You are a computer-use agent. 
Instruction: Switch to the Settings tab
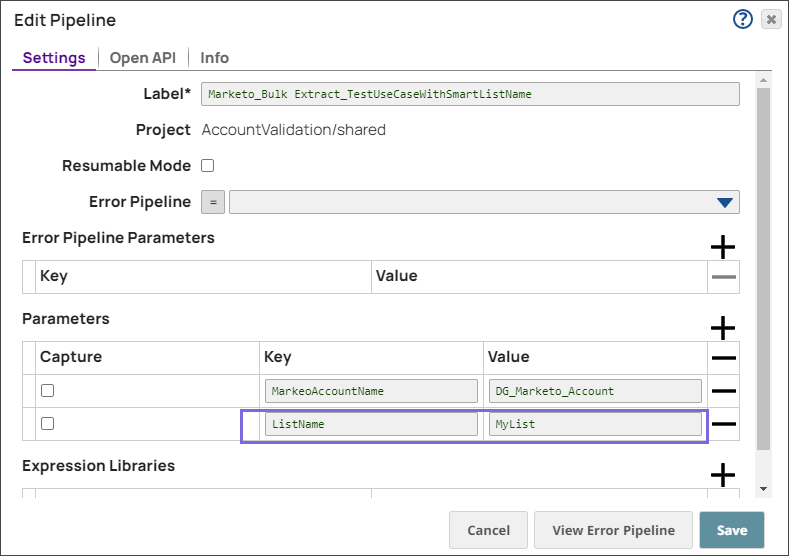point(54,58)
